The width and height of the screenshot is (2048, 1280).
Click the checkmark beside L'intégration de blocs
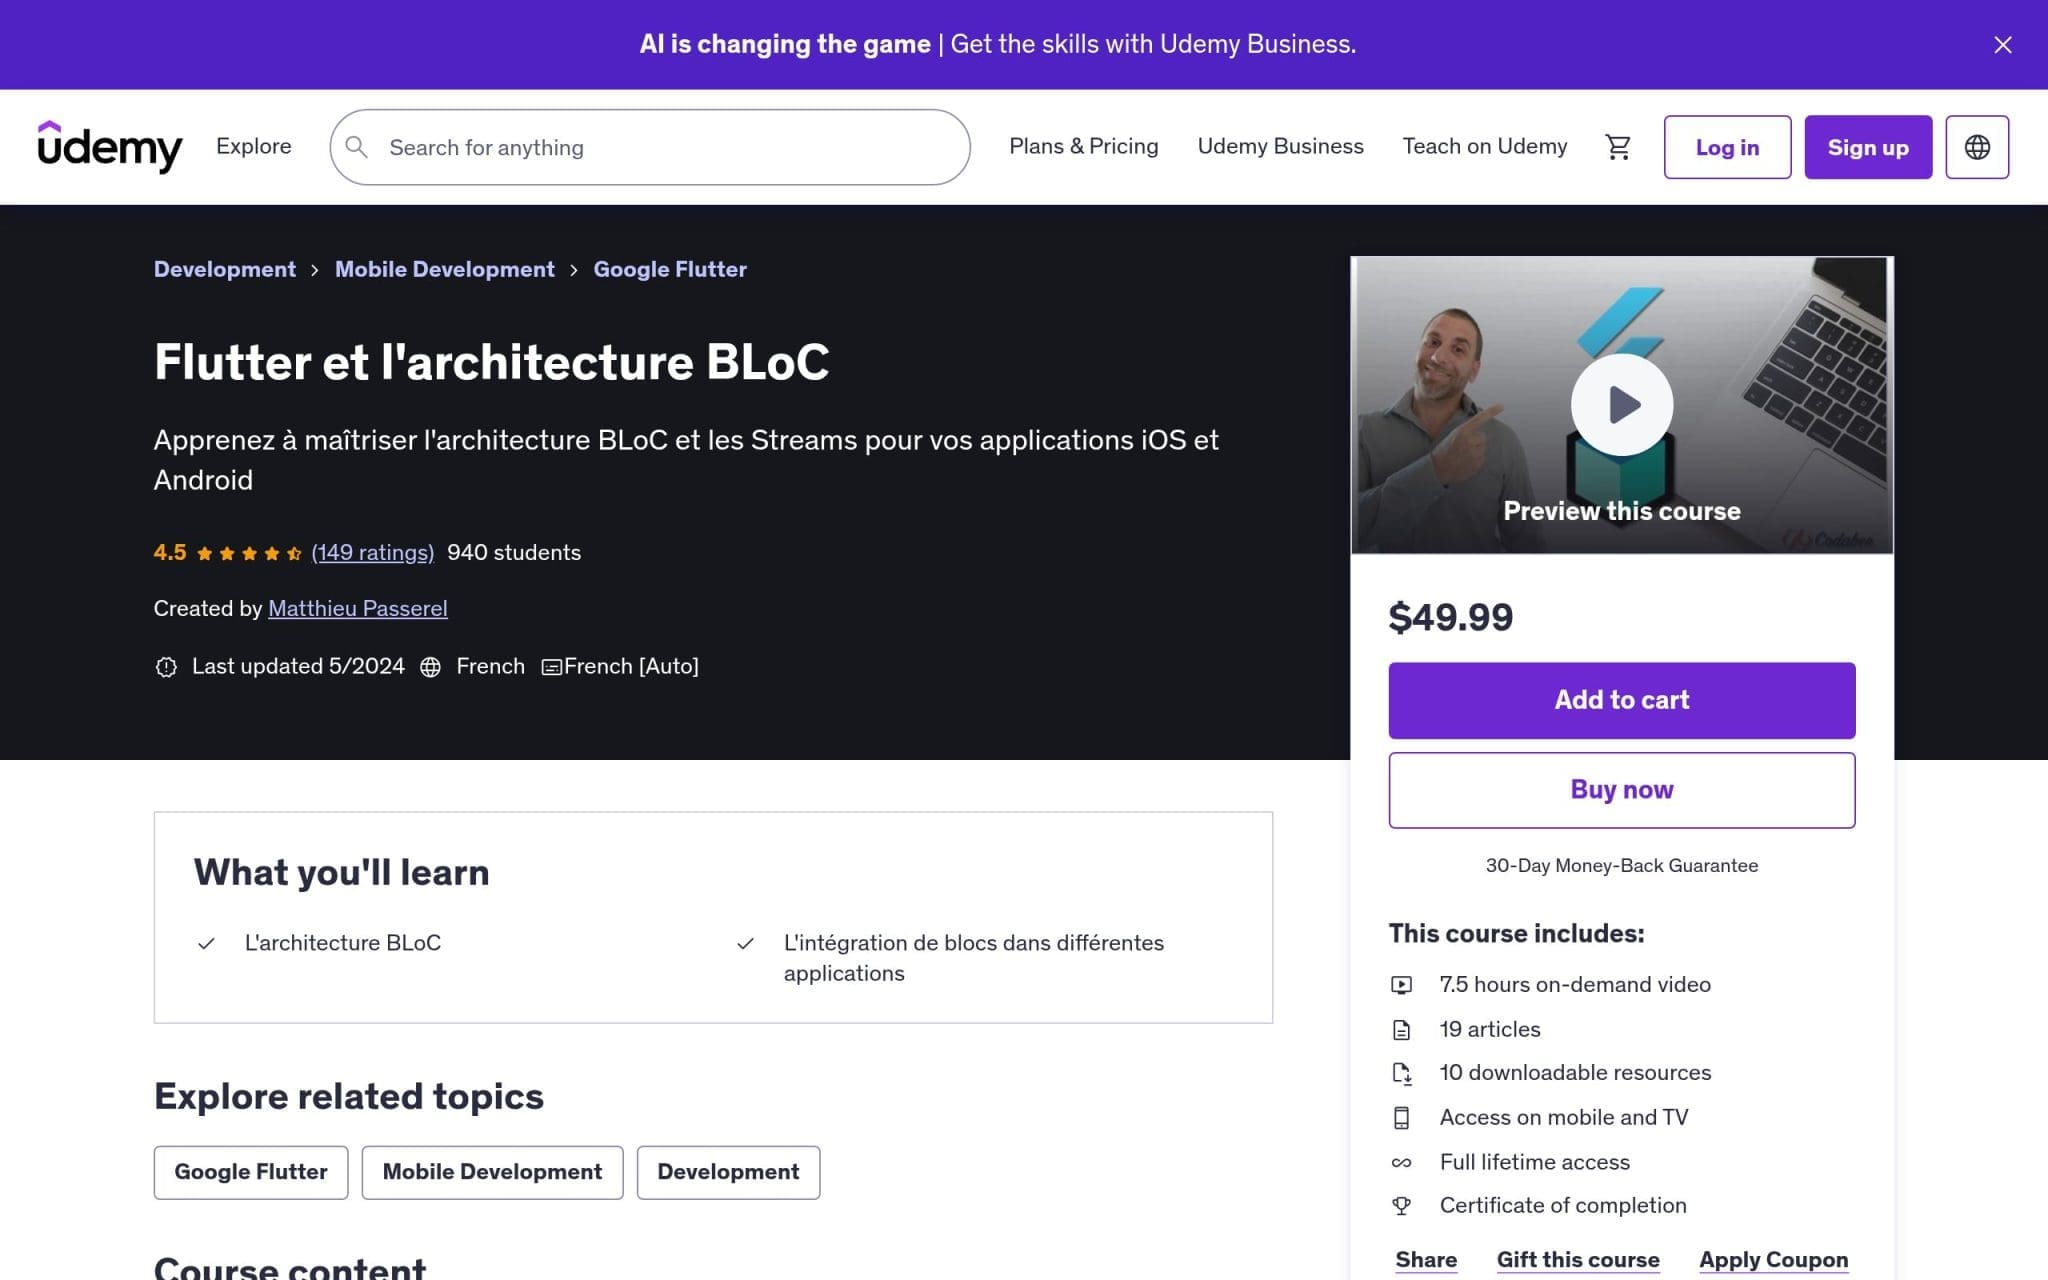745,943
